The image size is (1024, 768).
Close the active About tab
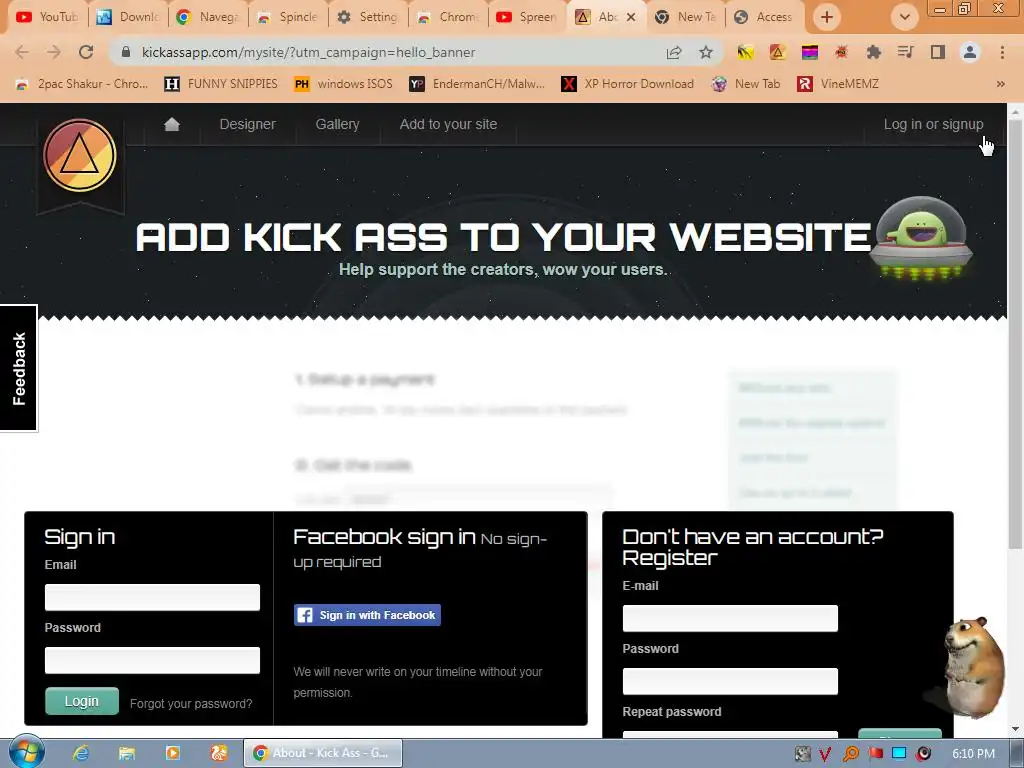tap(631, 17)
